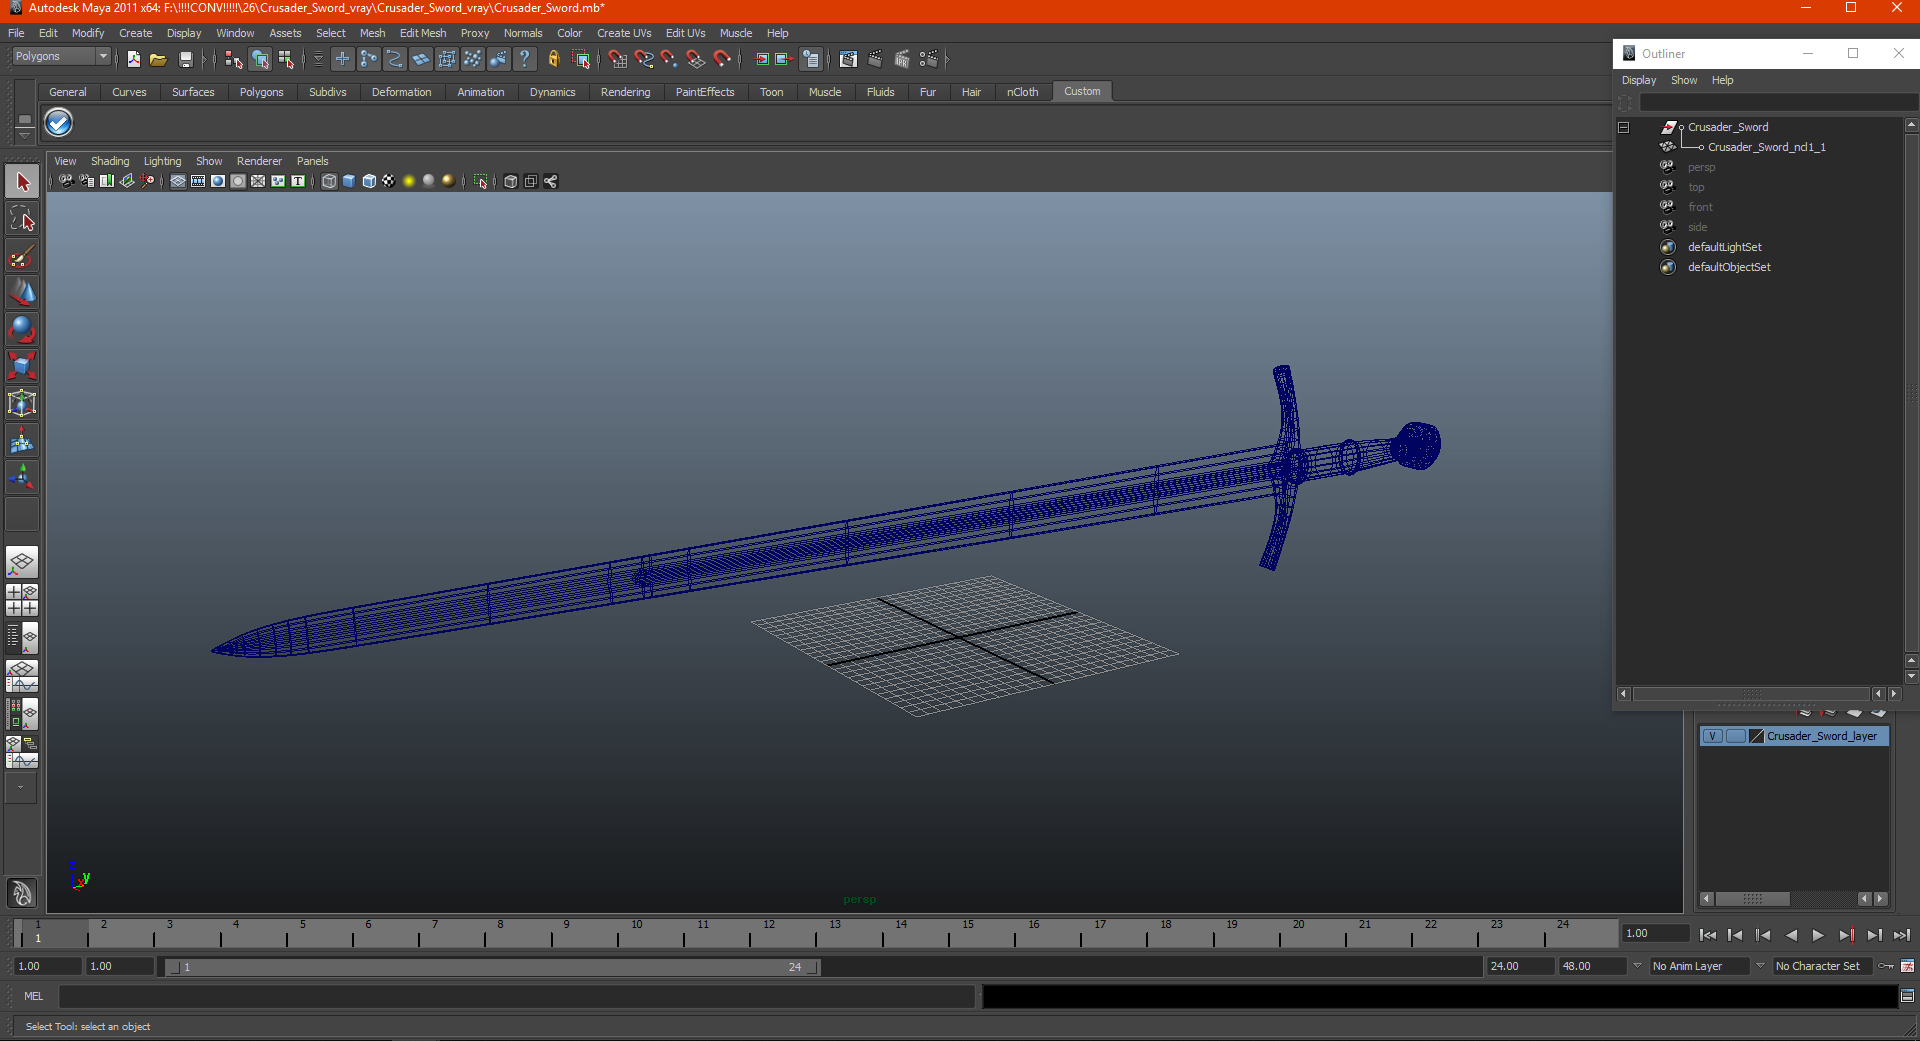The height and width of the screenshot is (1041, 1920).
Task: Open a scene with the folder icon
Action: (x=158, y=60)
